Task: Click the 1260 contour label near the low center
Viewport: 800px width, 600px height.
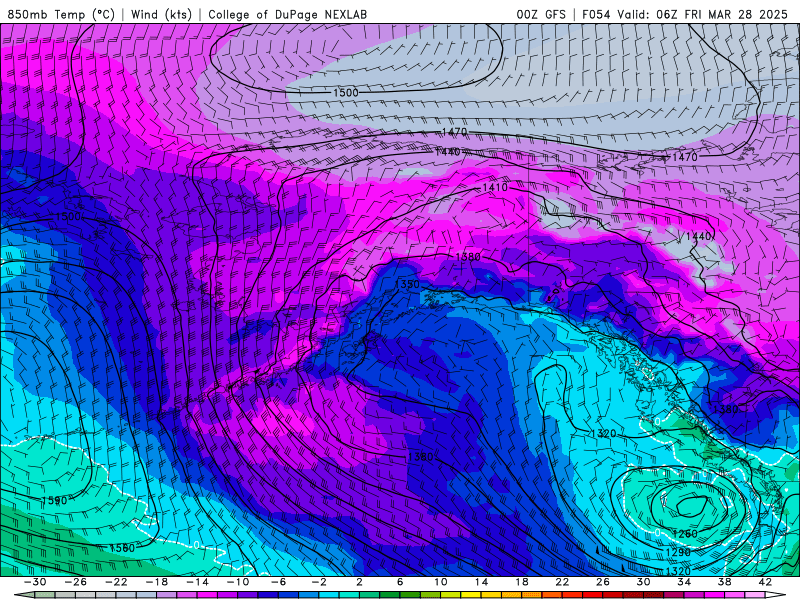Action: tap(685, 534)
